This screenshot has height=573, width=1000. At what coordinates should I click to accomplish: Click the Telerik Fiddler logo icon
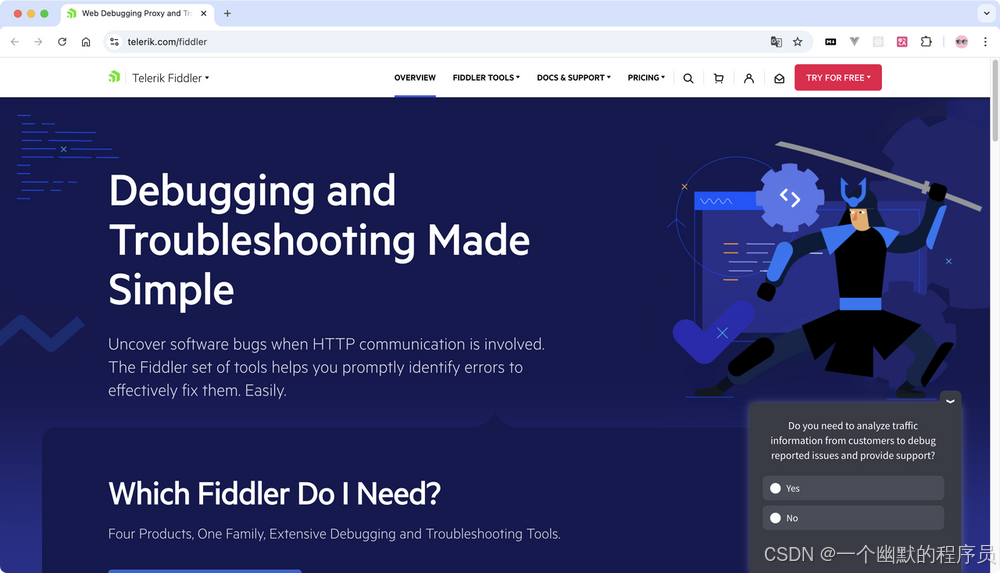pos(114,77)
